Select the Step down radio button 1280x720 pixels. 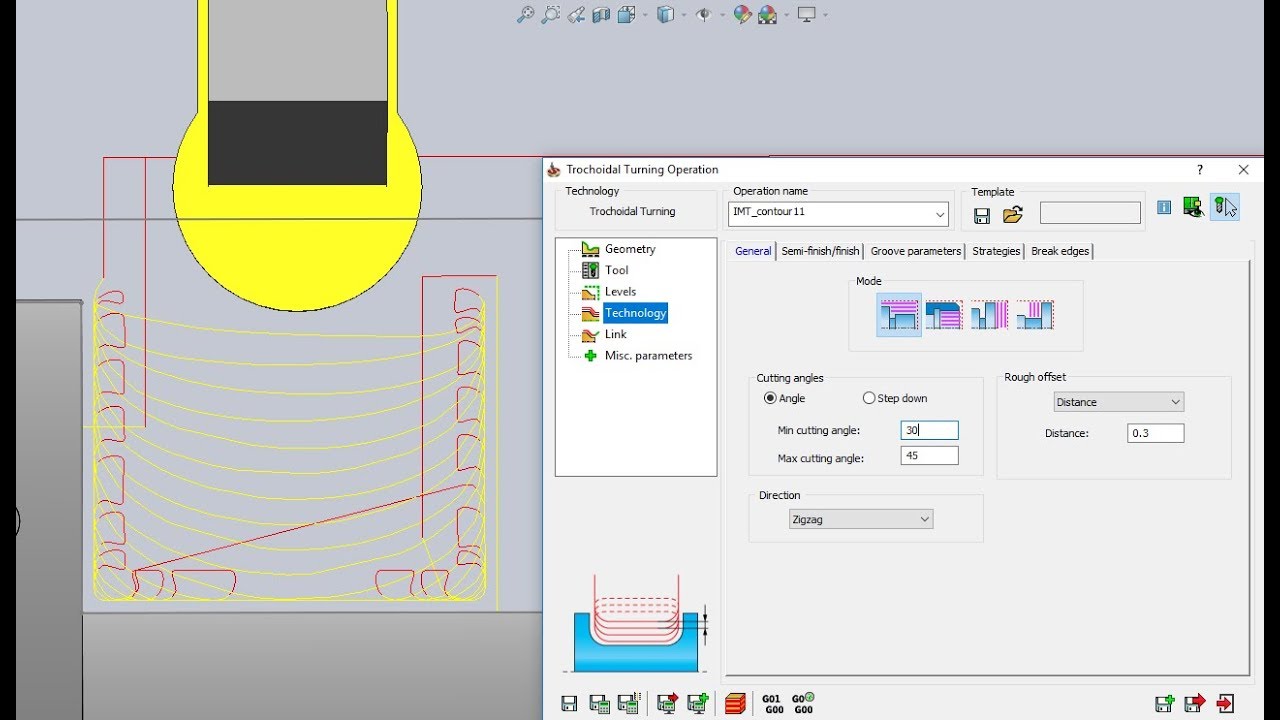tap(869, 398)
